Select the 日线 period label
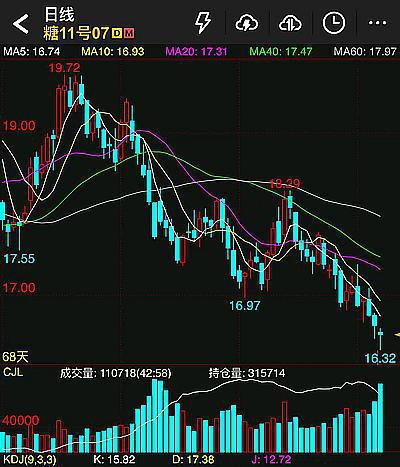 pos(59,15)
